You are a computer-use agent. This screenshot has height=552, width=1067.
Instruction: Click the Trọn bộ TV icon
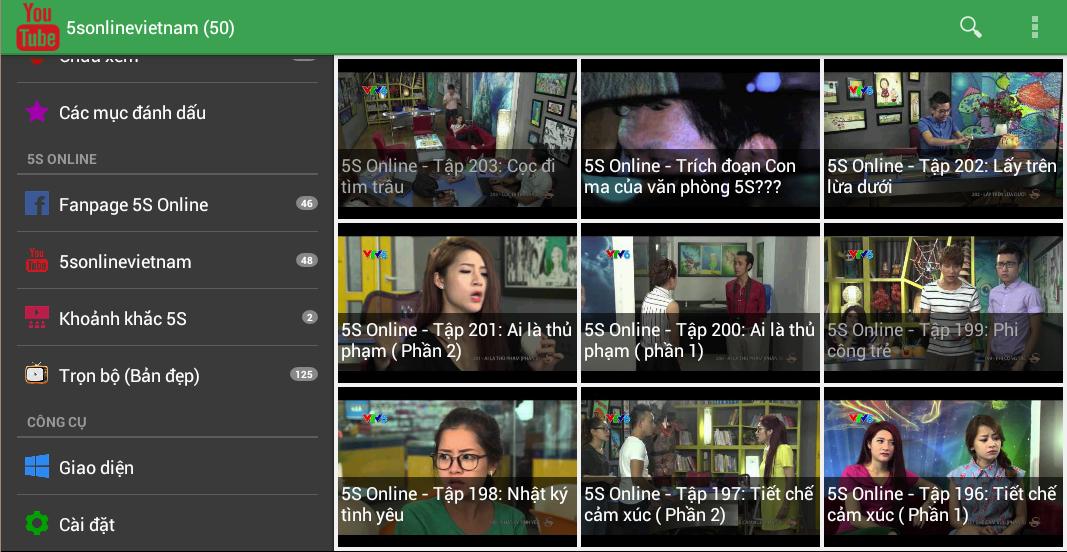(x=37, y=375)
